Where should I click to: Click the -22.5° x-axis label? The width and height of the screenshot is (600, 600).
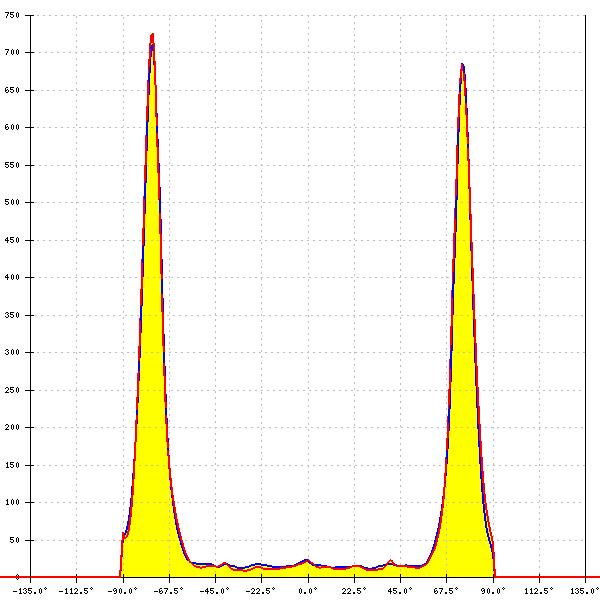point(261,591)
